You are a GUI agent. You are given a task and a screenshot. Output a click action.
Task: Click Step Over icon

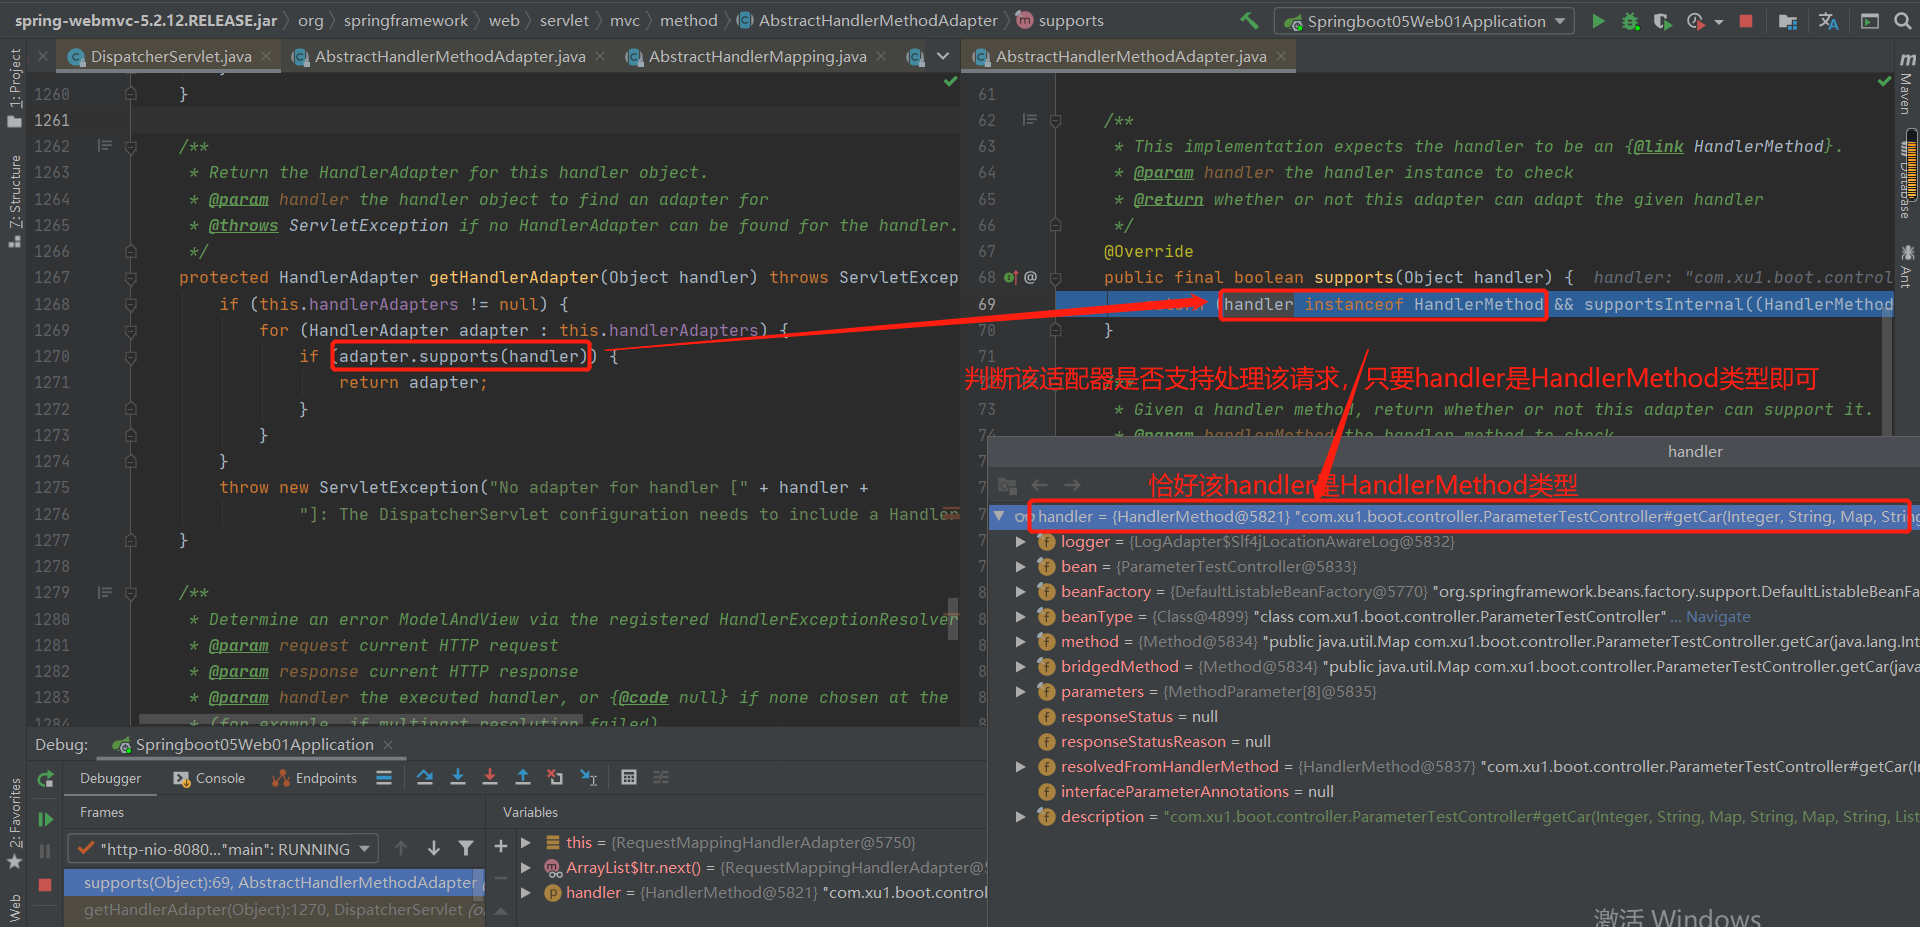pos(425,777)
